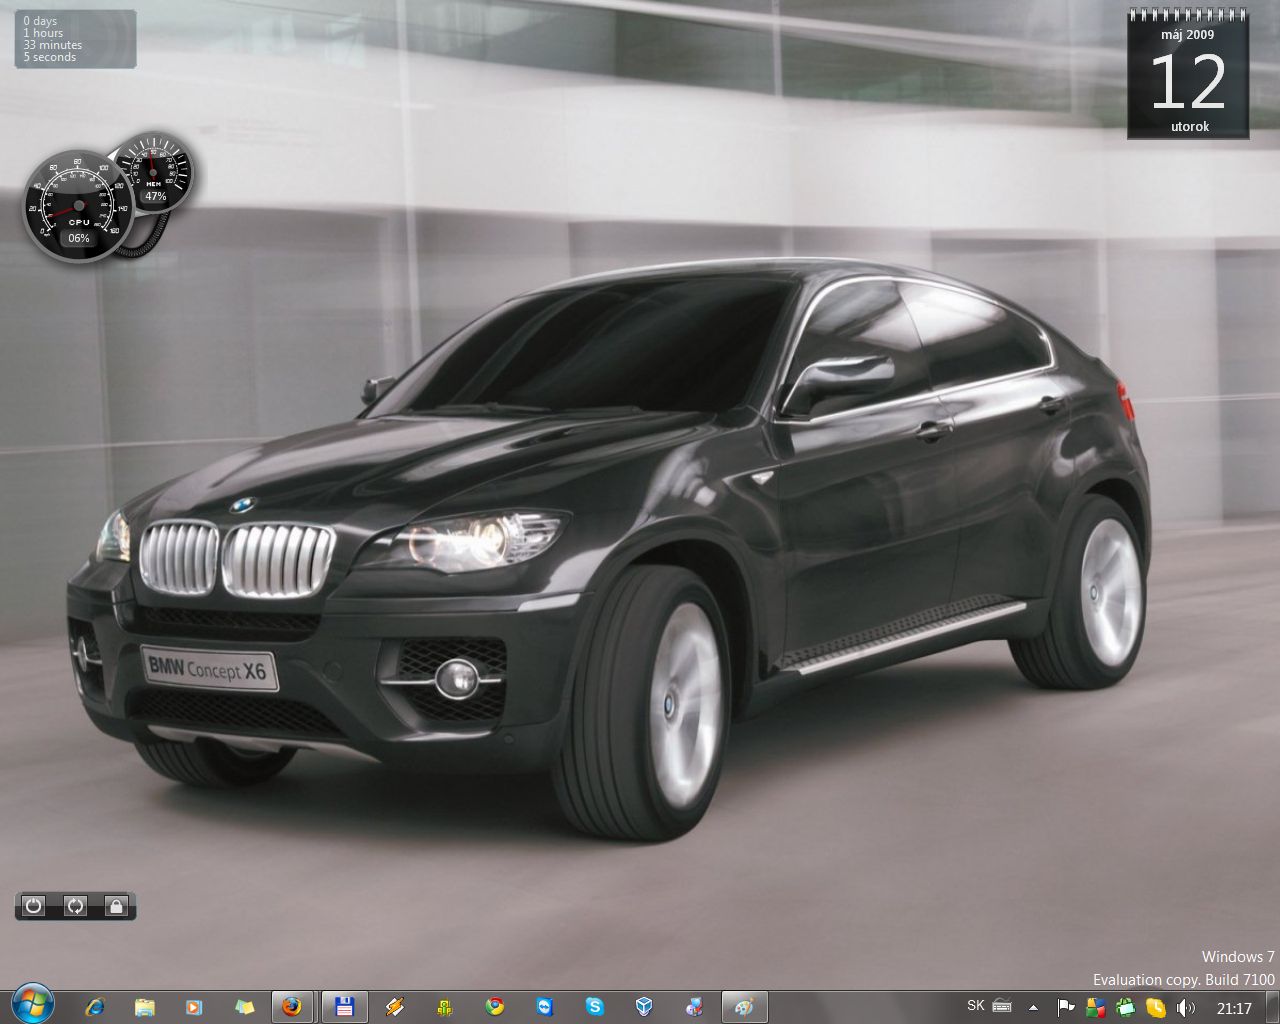The image size is (1280, 1024).
Task: Click 'máj 2009' on calendar gadget
Action: 1188,34
